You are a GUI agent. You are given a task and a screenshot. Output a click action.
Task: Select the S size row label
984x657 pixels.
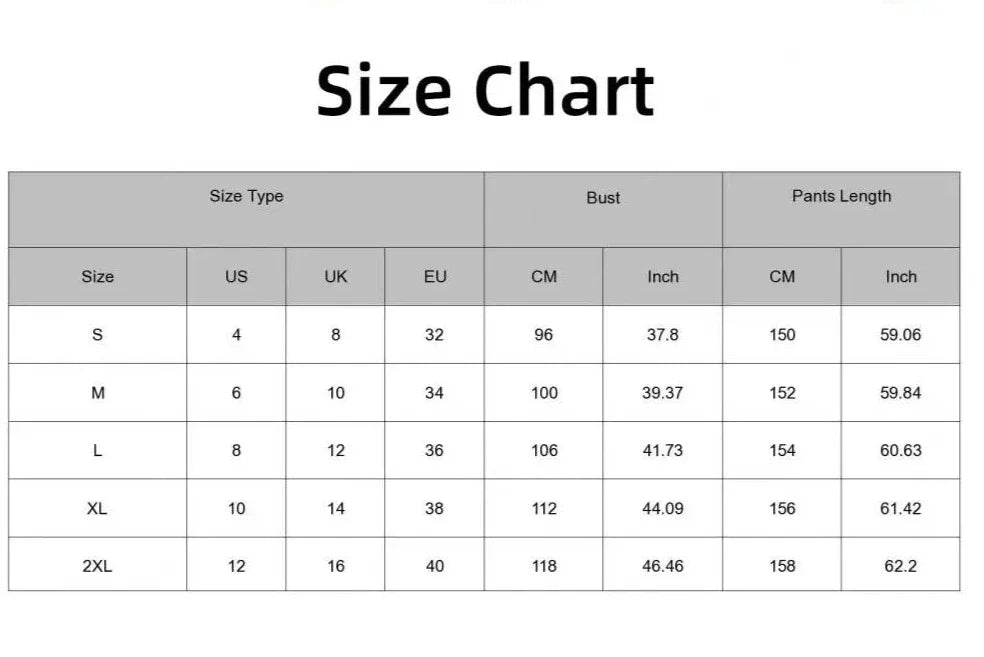pyautogui.click(x=97, y=335)
